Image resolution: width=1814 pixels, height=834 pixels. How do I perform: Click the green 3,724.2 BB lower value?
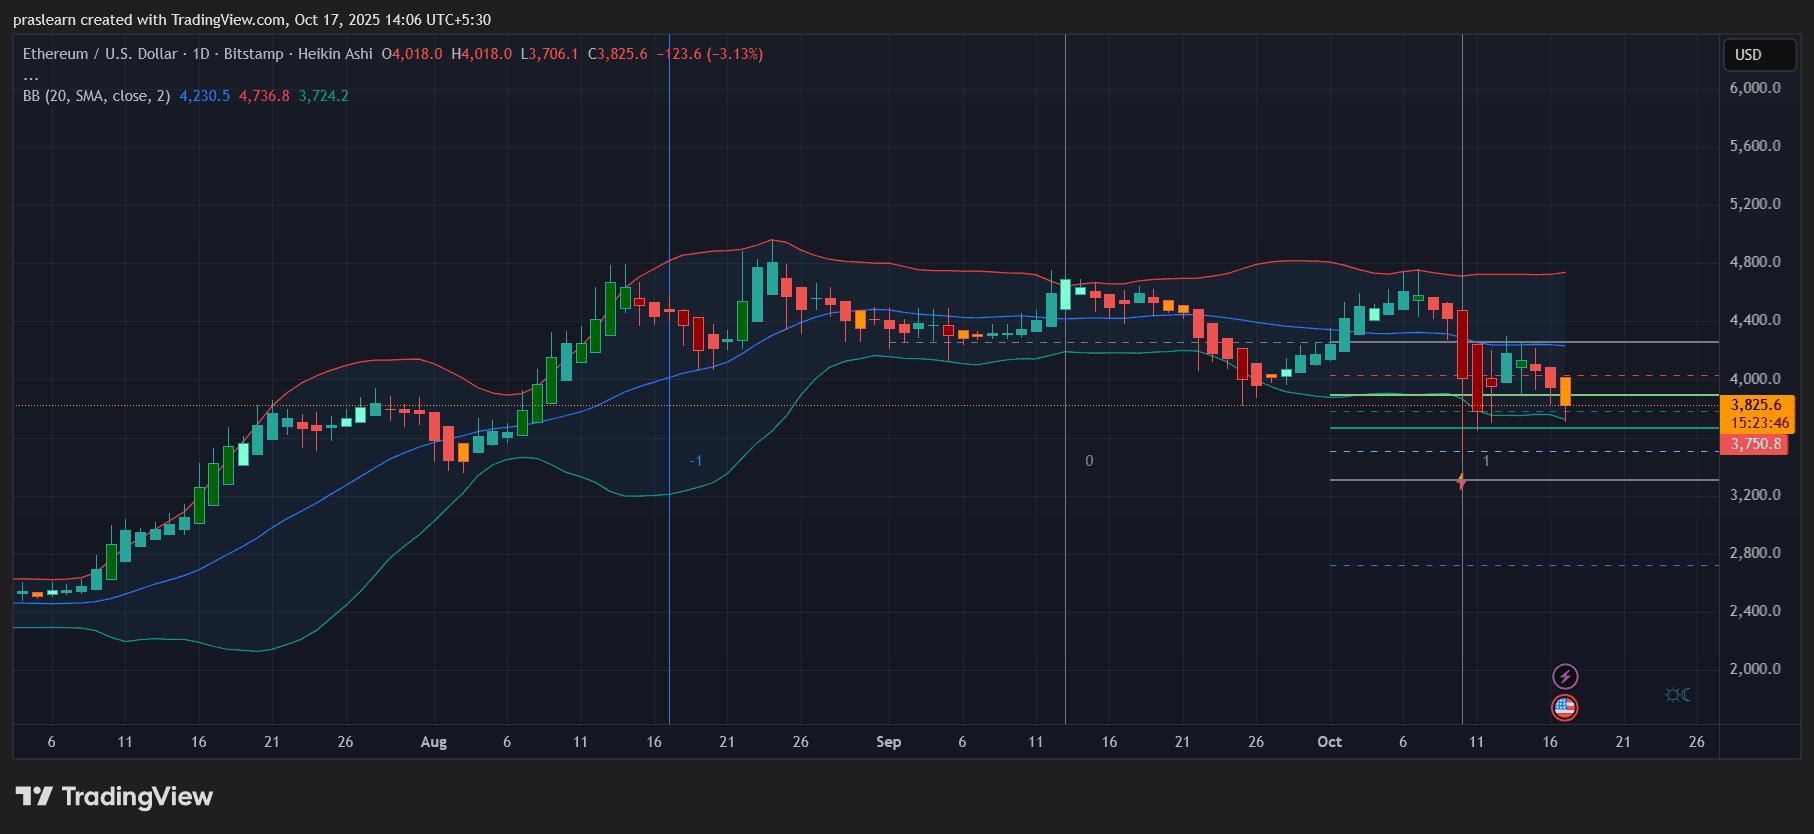324,96
